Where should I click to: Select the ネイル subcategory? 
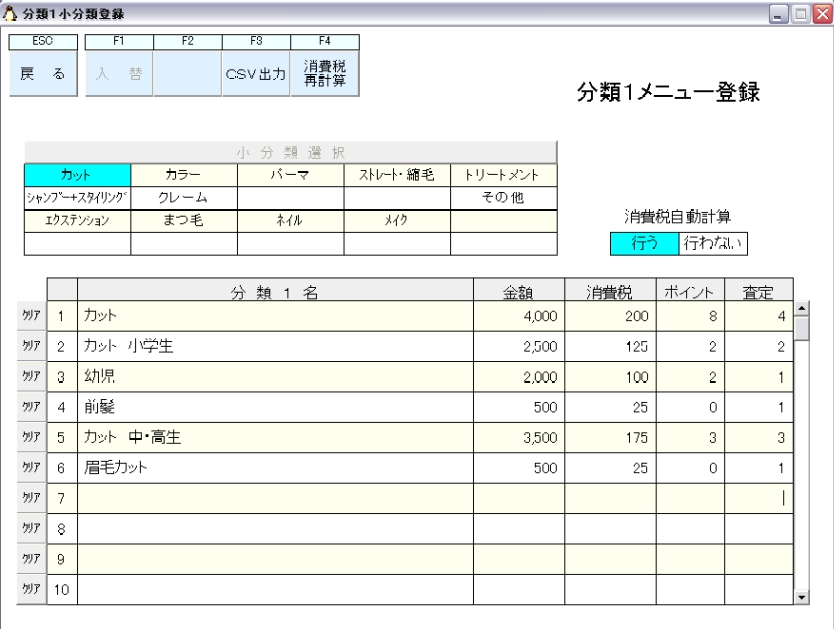coord(290,220)
